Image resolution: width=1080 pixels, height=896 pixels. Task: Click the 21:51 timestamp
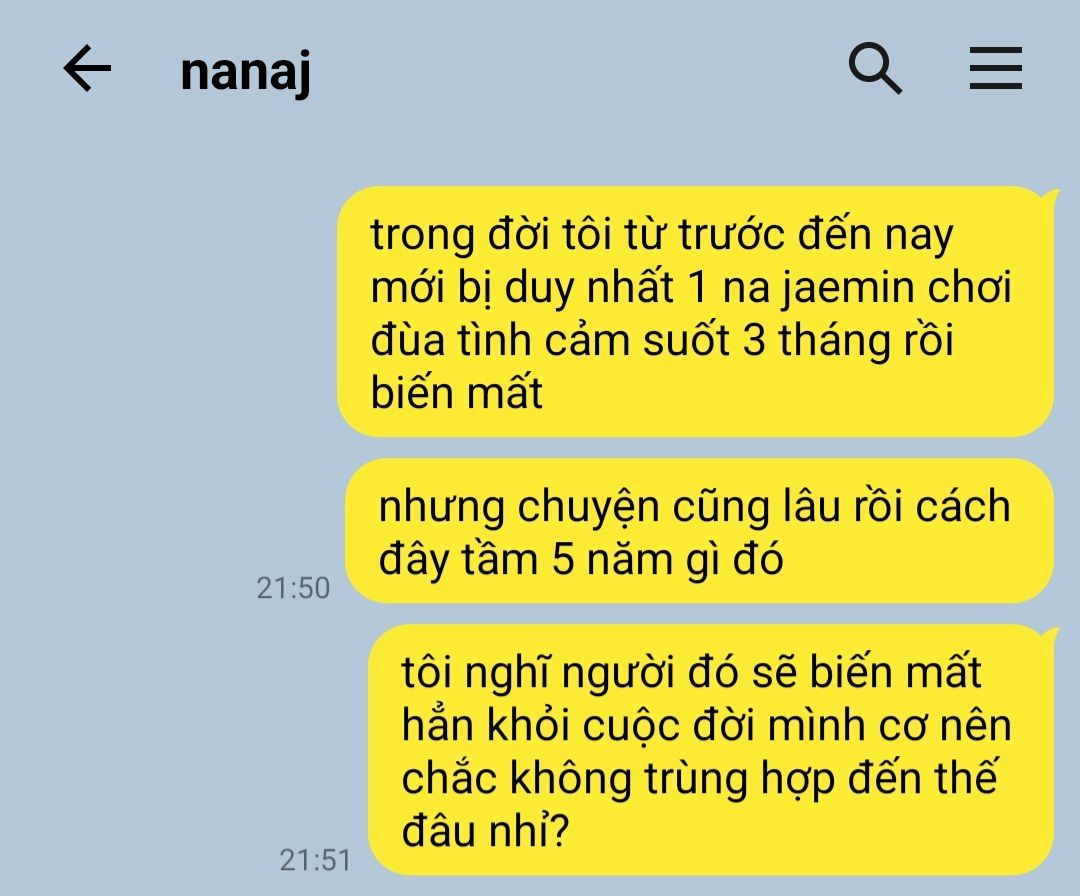(315, 860)
